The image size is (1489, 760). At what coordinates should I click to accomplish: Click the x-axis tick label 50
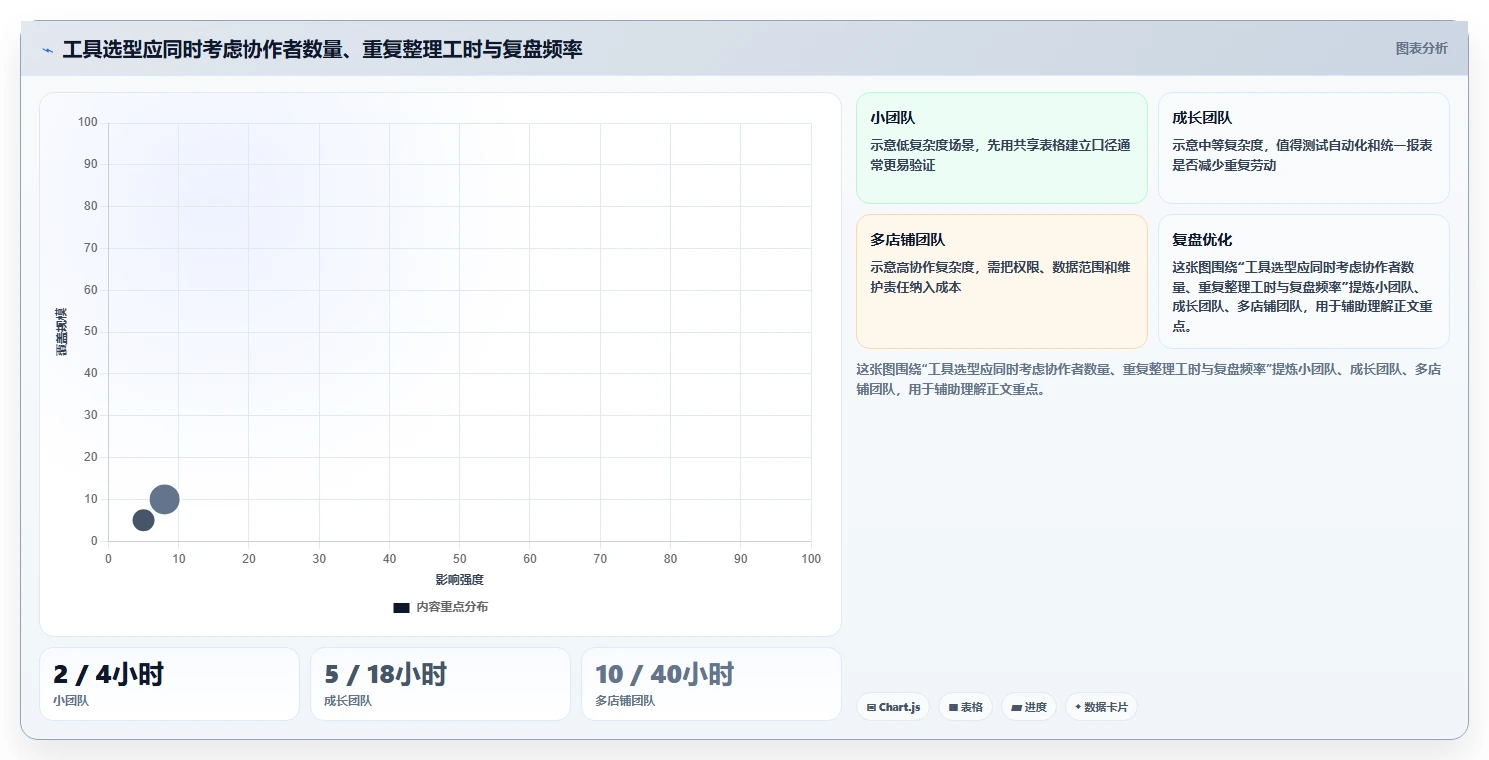pos(459,559)
